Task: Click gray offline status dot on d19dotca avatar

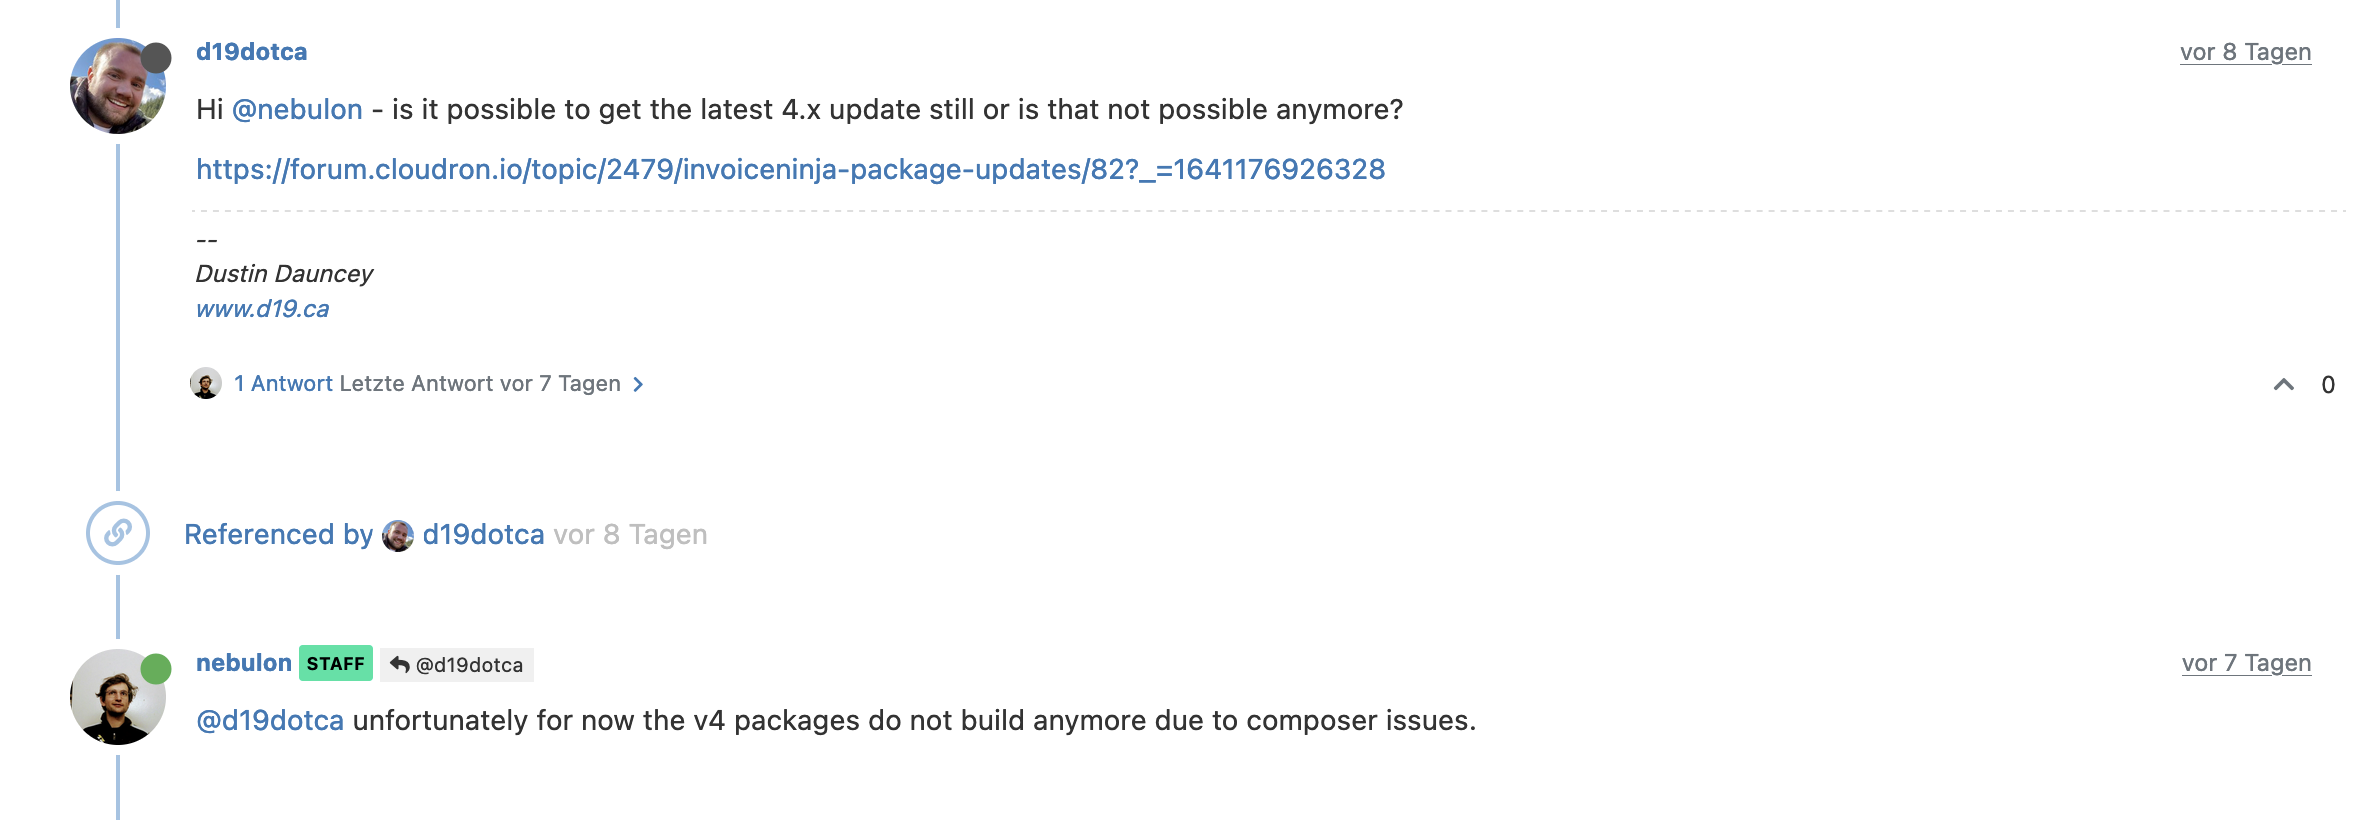Action: 156,57
